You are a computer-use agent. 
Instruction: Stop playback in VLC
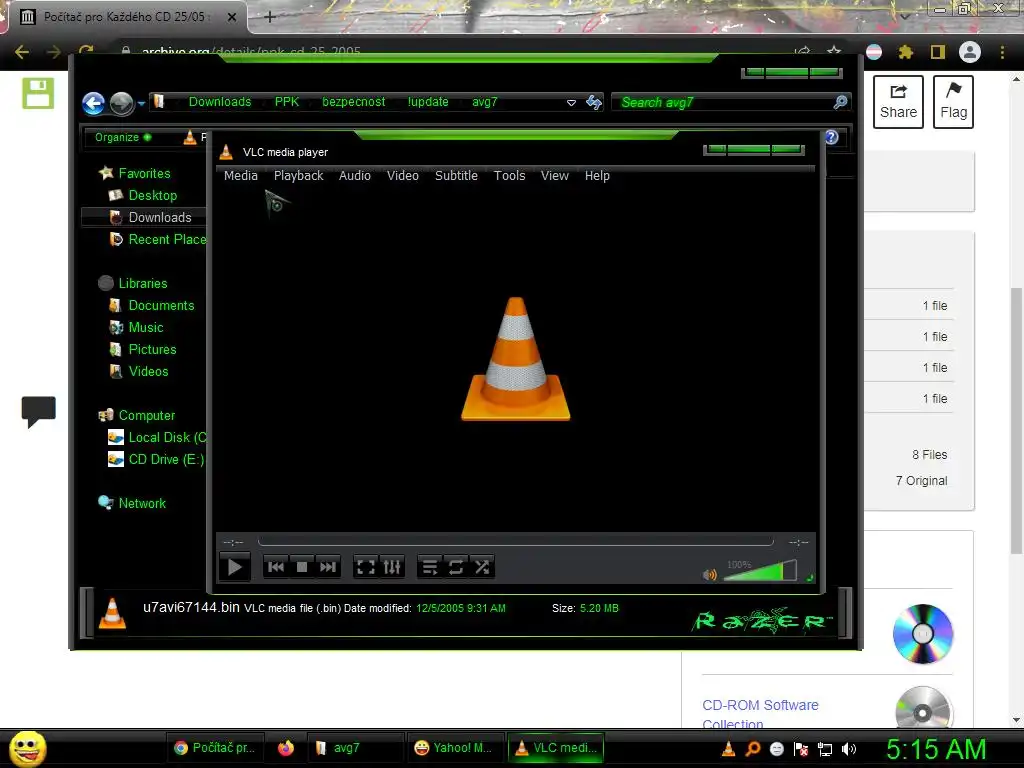[302, 567]
